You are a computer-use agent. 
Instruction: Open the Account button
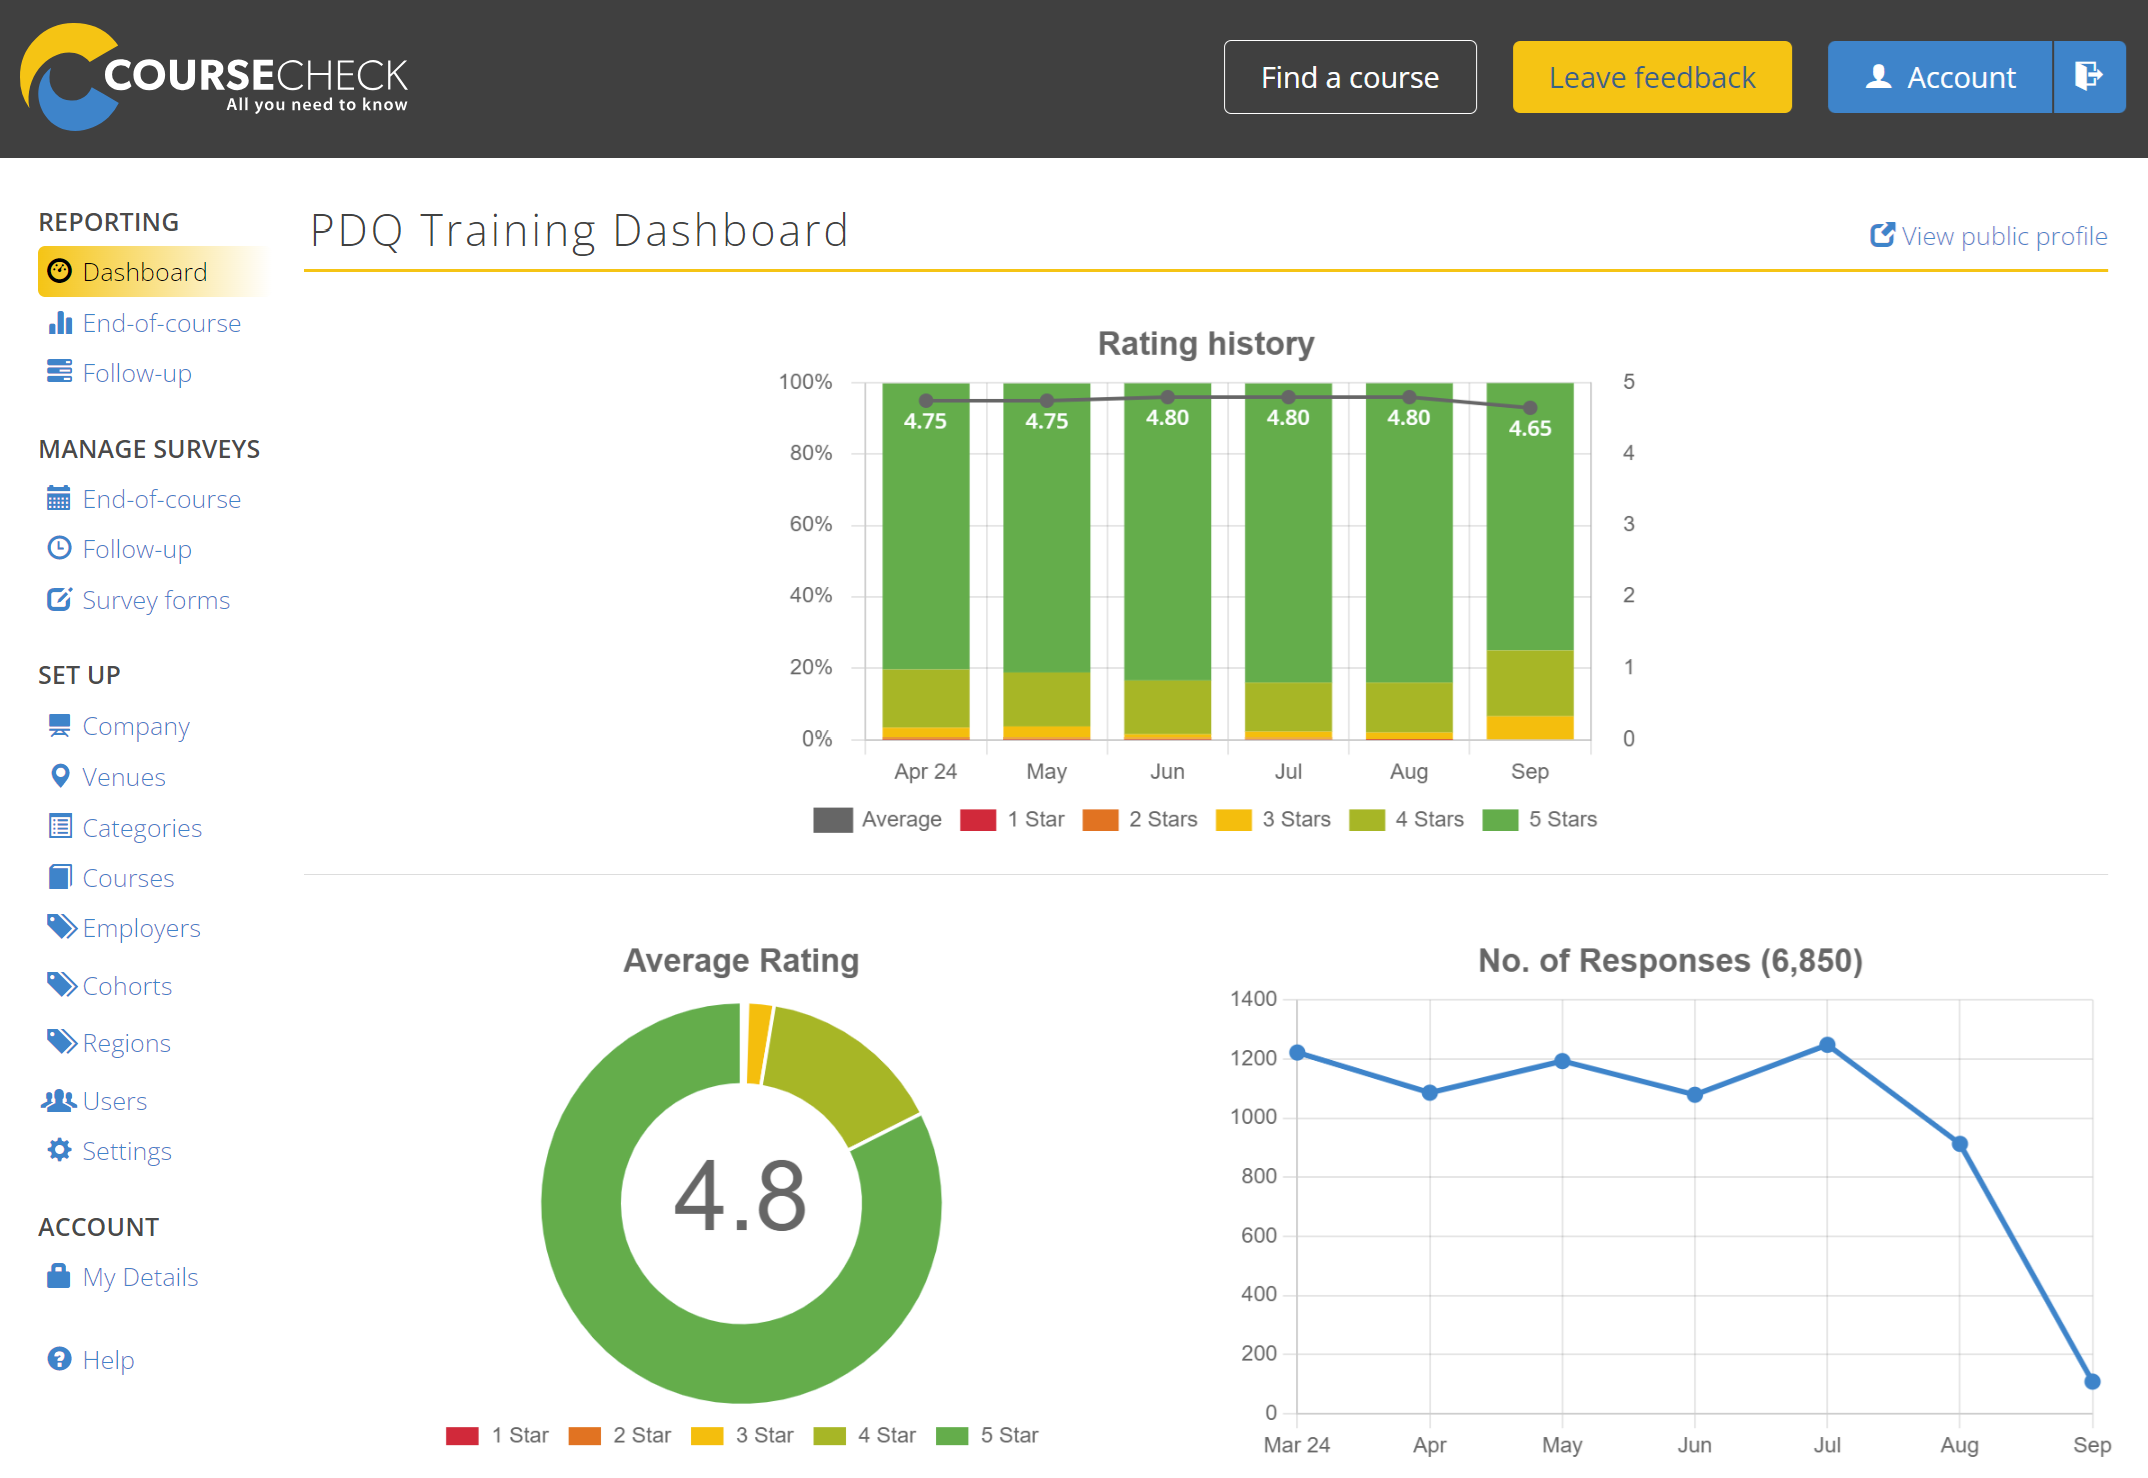pyautogui.click(x=1940, y=77)
